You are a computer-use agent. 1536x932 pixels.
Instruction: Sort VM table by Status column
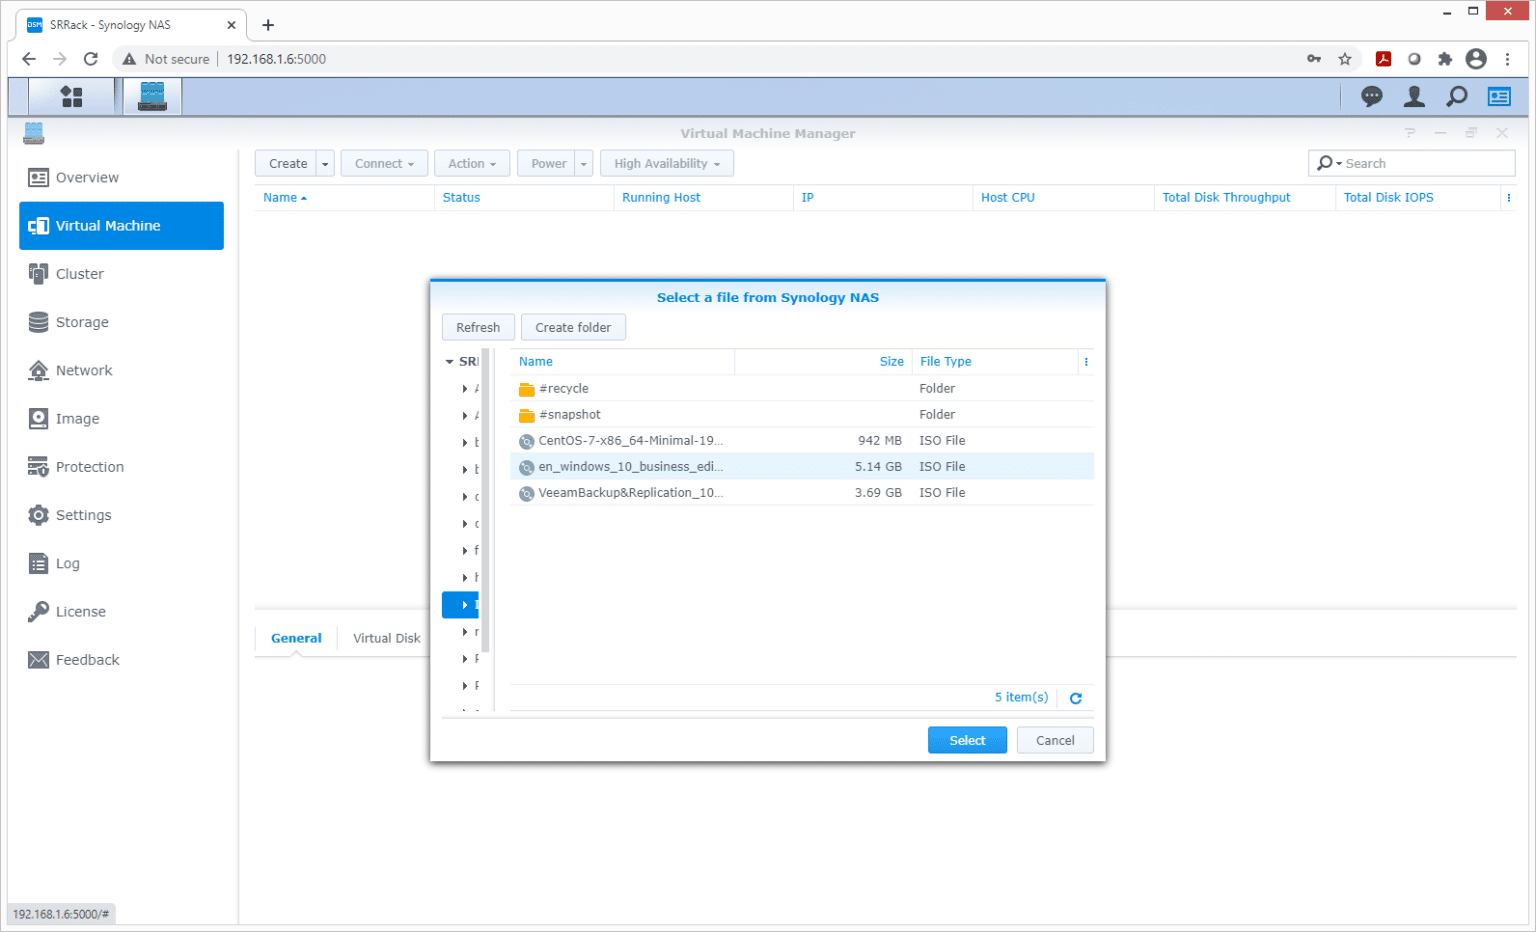click(524, 198)
